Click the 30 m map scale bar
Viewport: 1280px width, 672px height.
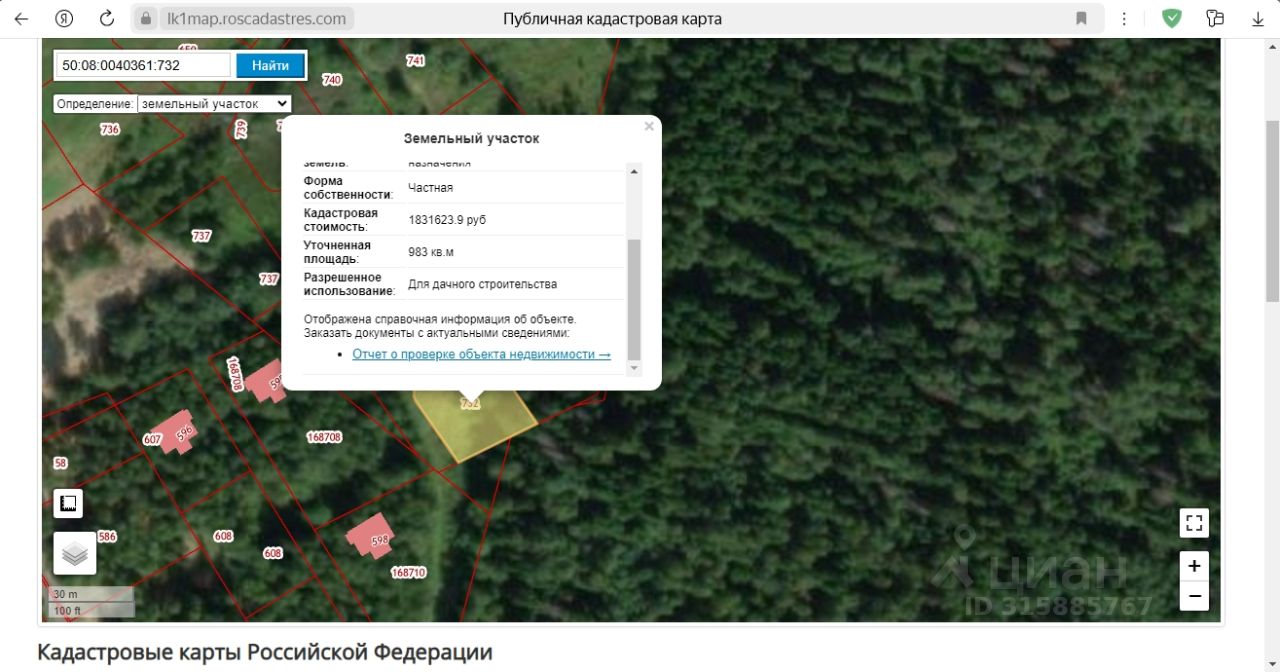pyautogui.click(x=91, y=594)
